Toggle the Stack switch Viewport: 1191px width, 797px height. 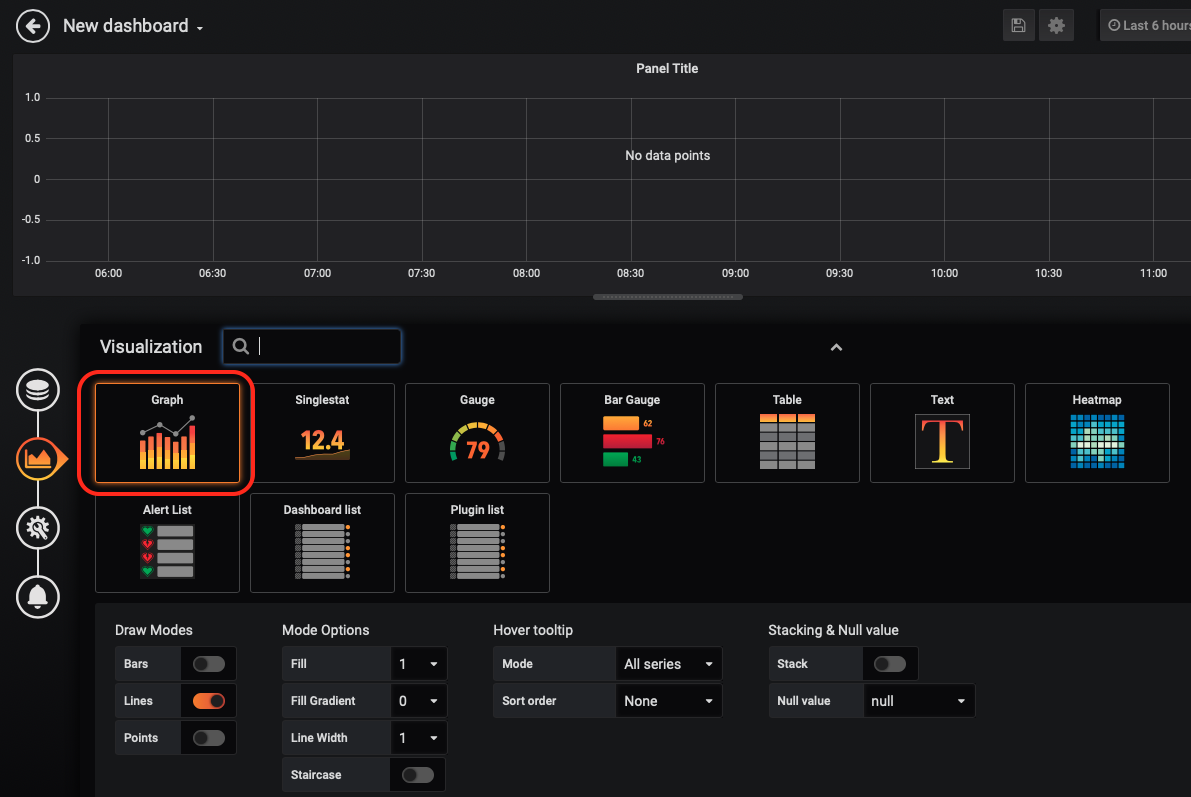click(889, 664)
